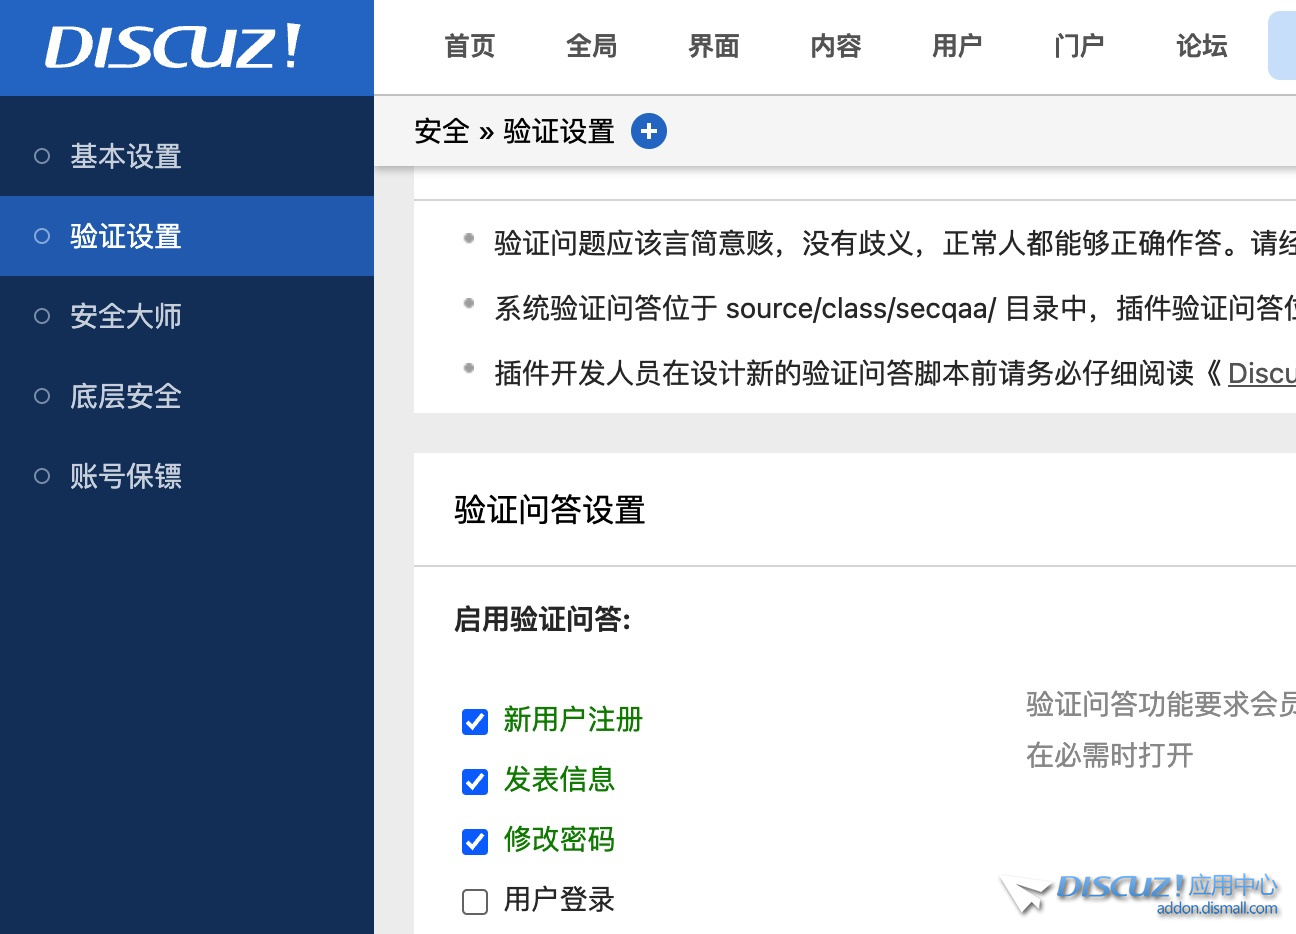Uncheck the 发表信息 checkbox
The width and height of the screenshot is (1296, 934).
475,781
